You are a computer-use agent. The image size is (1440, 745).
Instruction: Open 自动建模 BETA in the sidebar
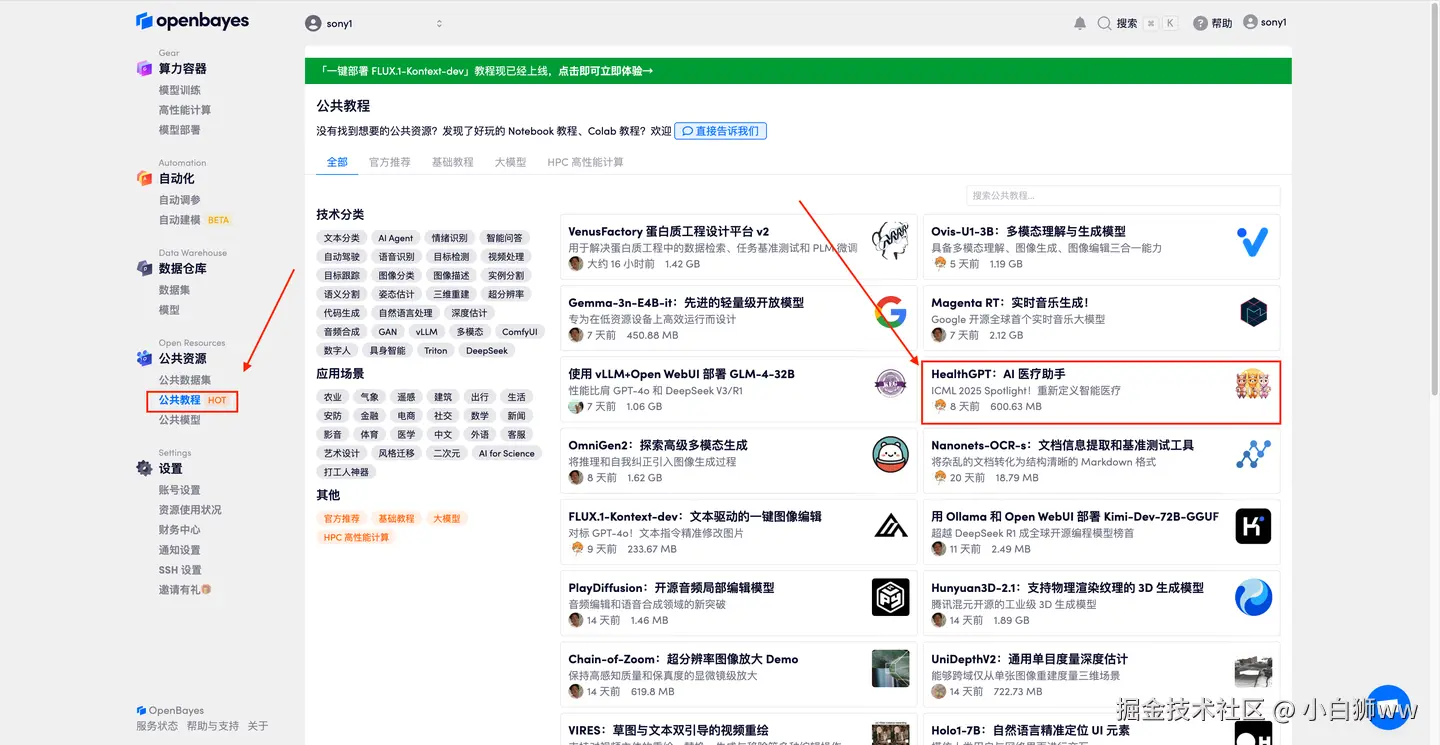point(195,220)
